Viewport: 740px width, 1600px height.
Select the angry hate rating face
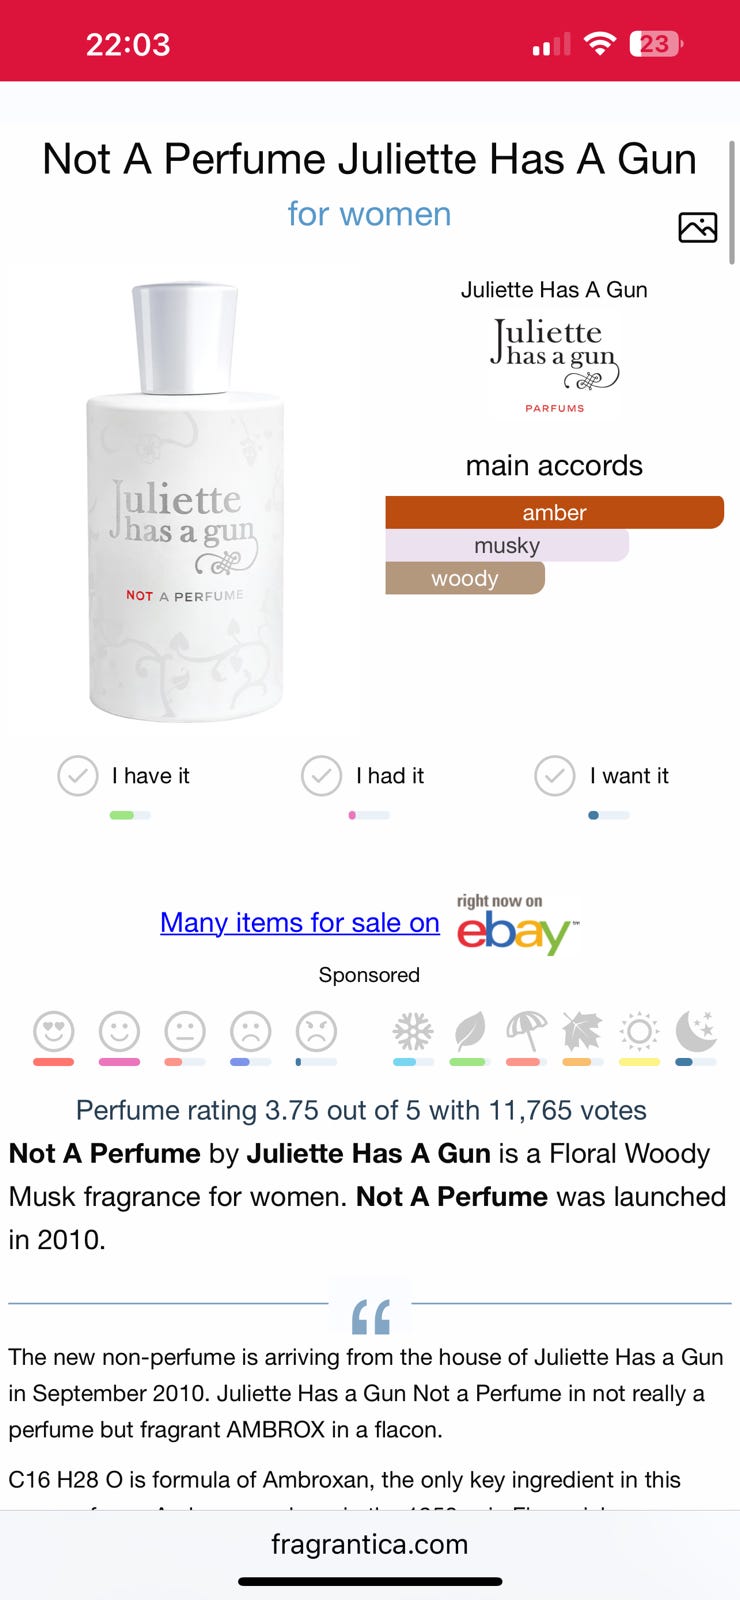(316, 1031)
